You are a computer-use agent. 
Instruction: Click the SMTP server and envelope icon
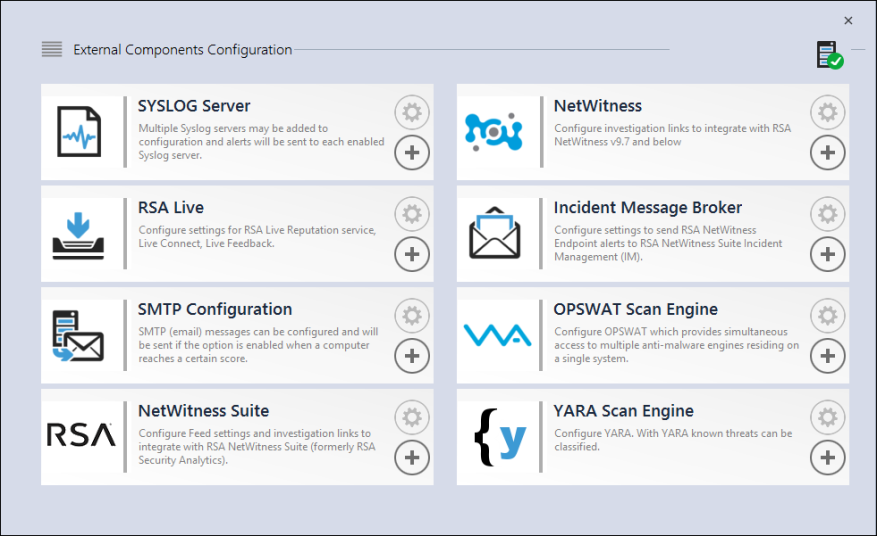(78, 336)
